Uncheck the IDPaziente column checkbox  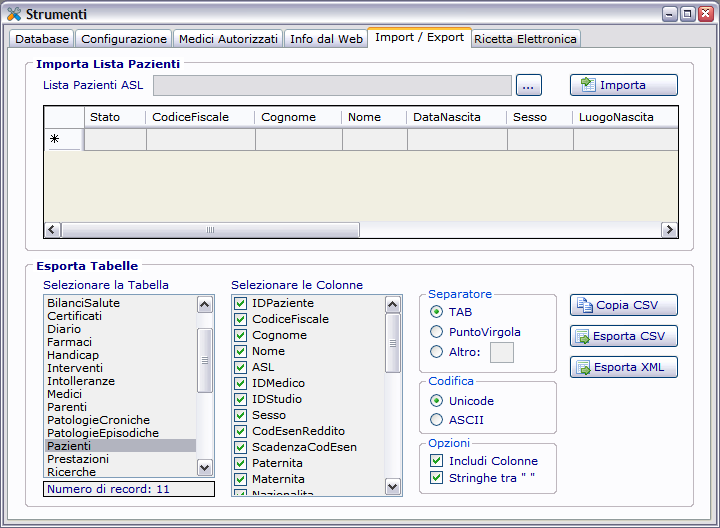coord(241,303)
